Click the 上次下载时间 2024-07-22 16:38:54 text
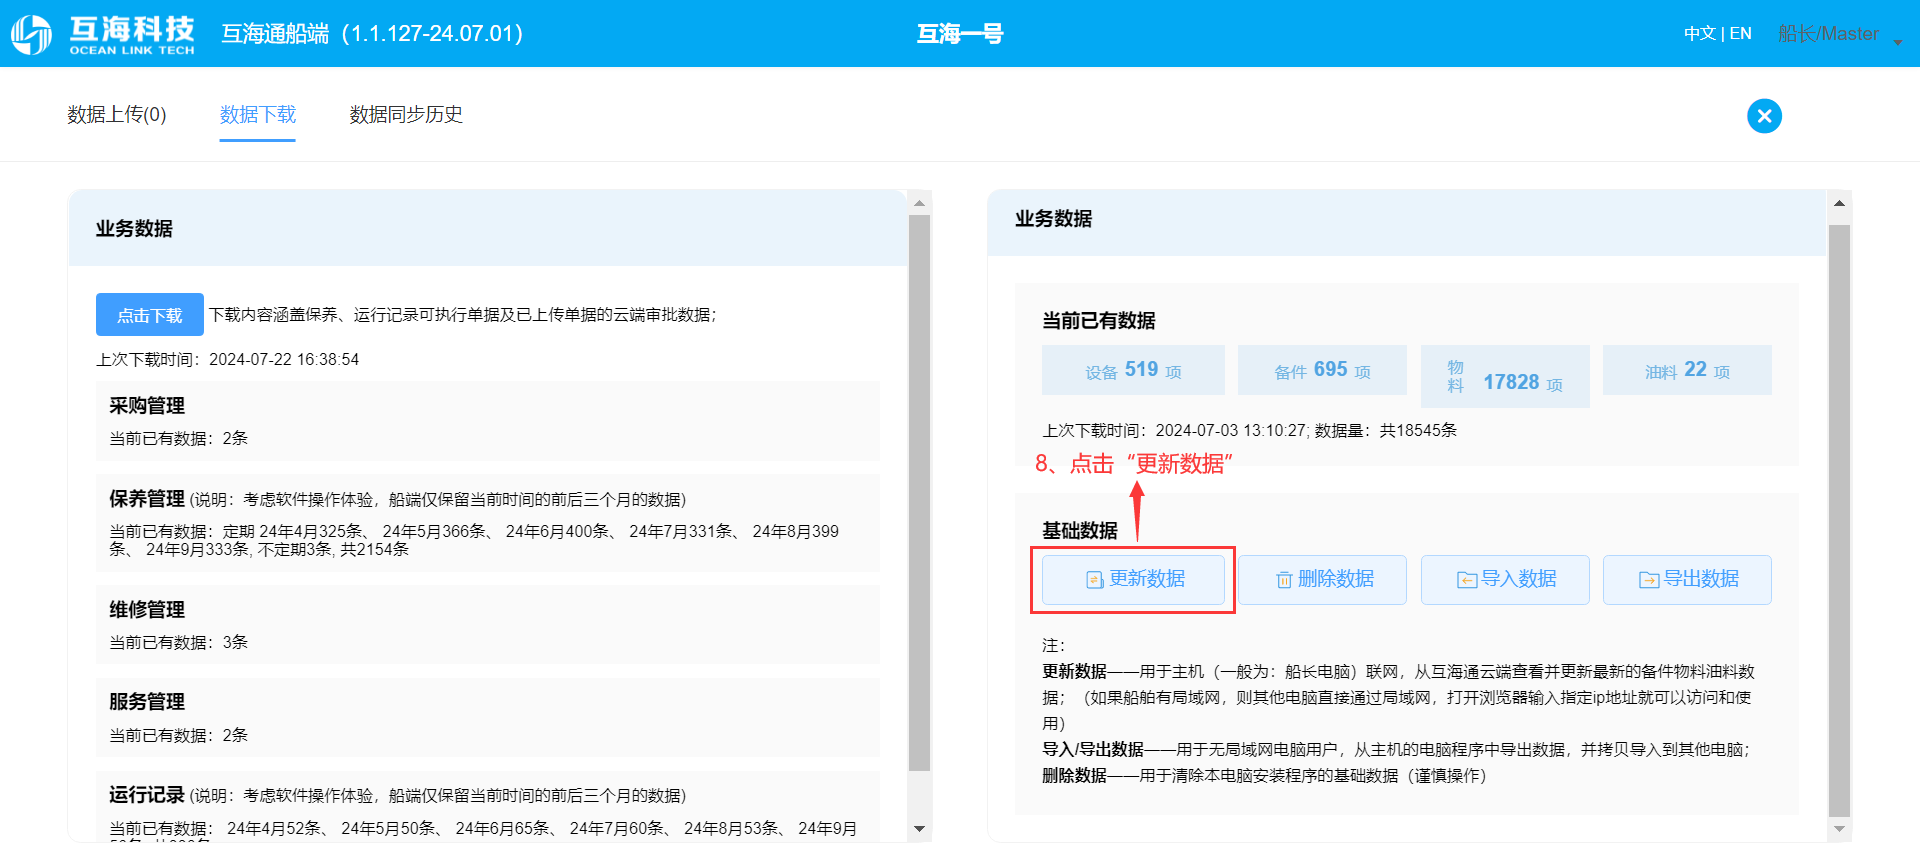The height and width of the screenshot is (867, 1920). [227, 360]
